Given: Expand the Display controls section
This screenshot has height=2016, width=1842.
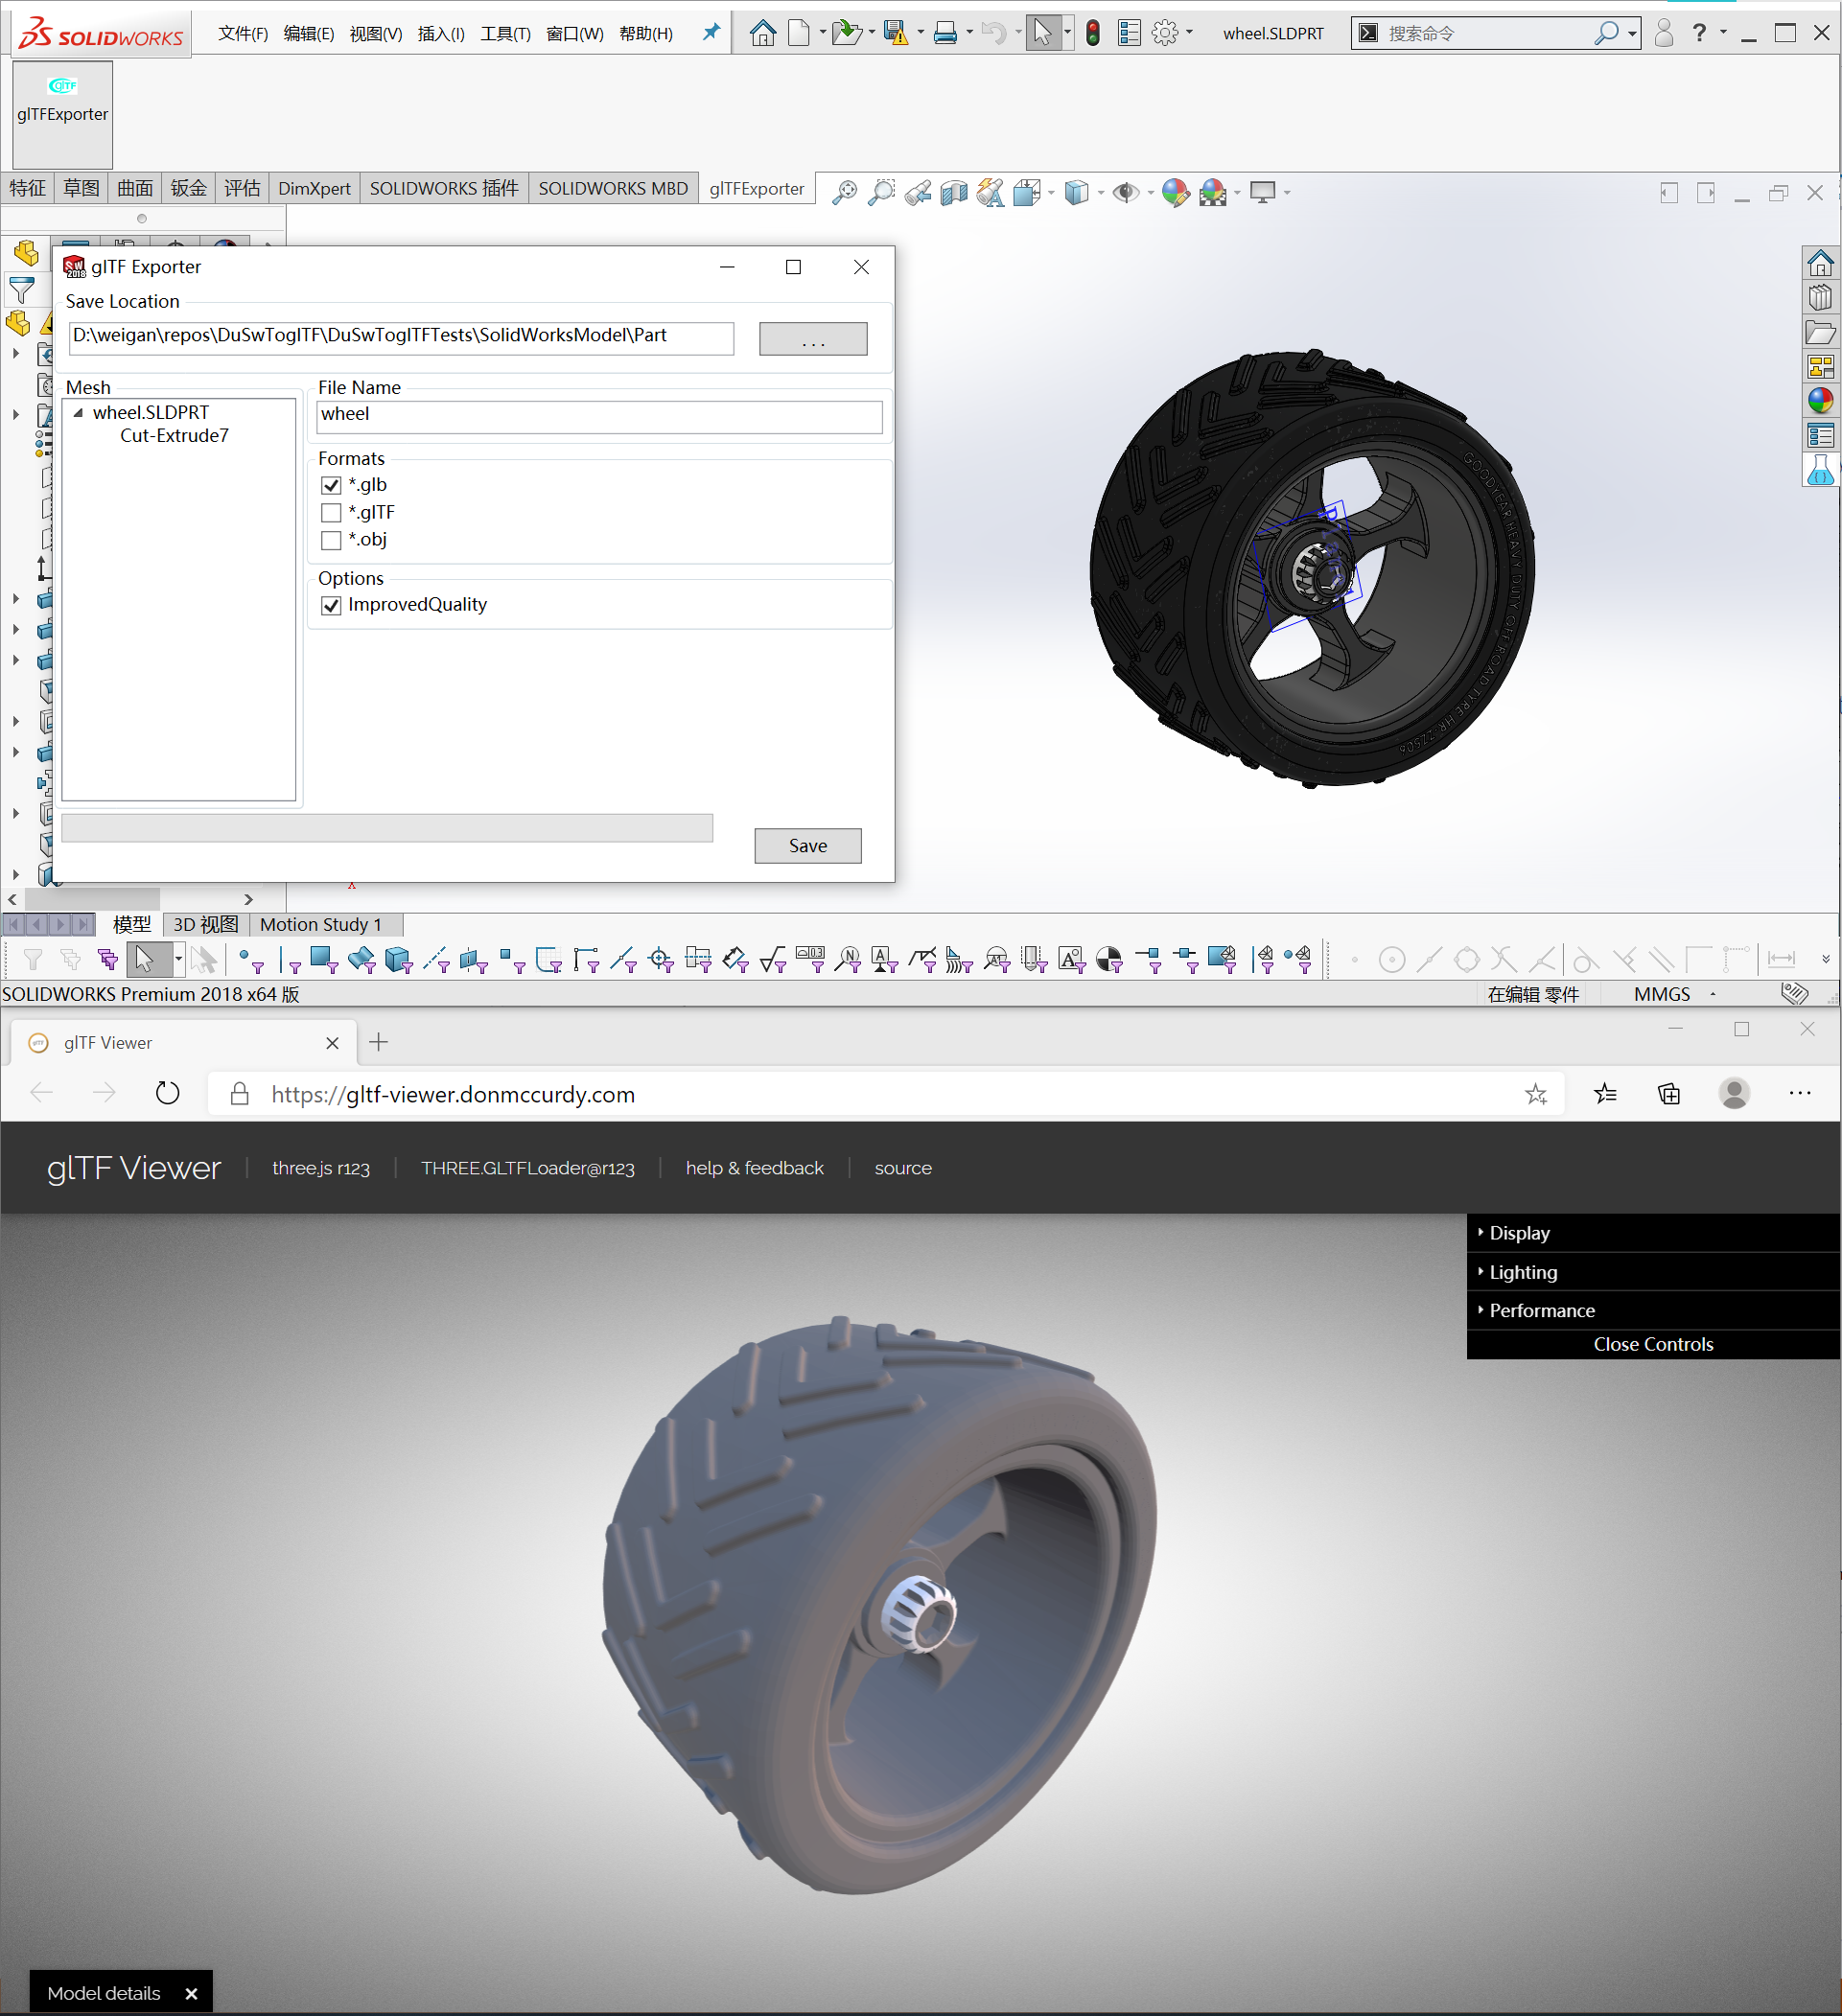Looking at the screenshot, I should tap(1519, 1233).
